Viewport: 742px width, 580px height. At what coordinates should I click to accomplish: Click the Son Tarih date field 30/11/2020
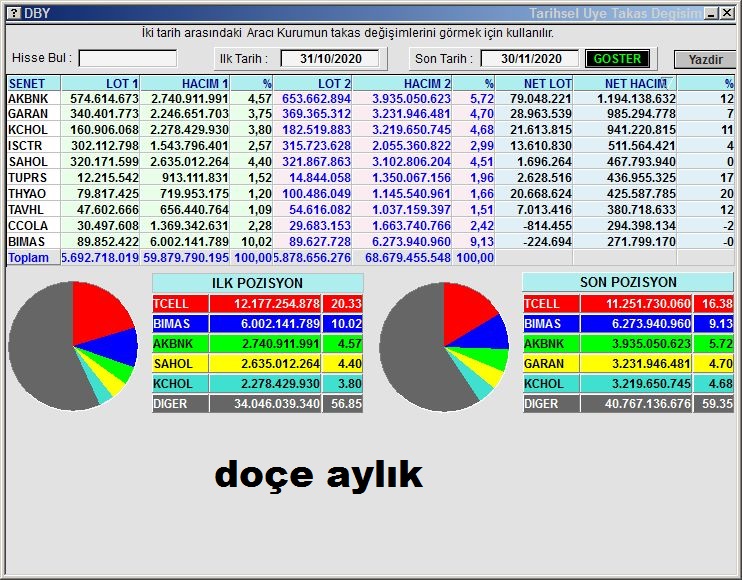pos(531,59)
